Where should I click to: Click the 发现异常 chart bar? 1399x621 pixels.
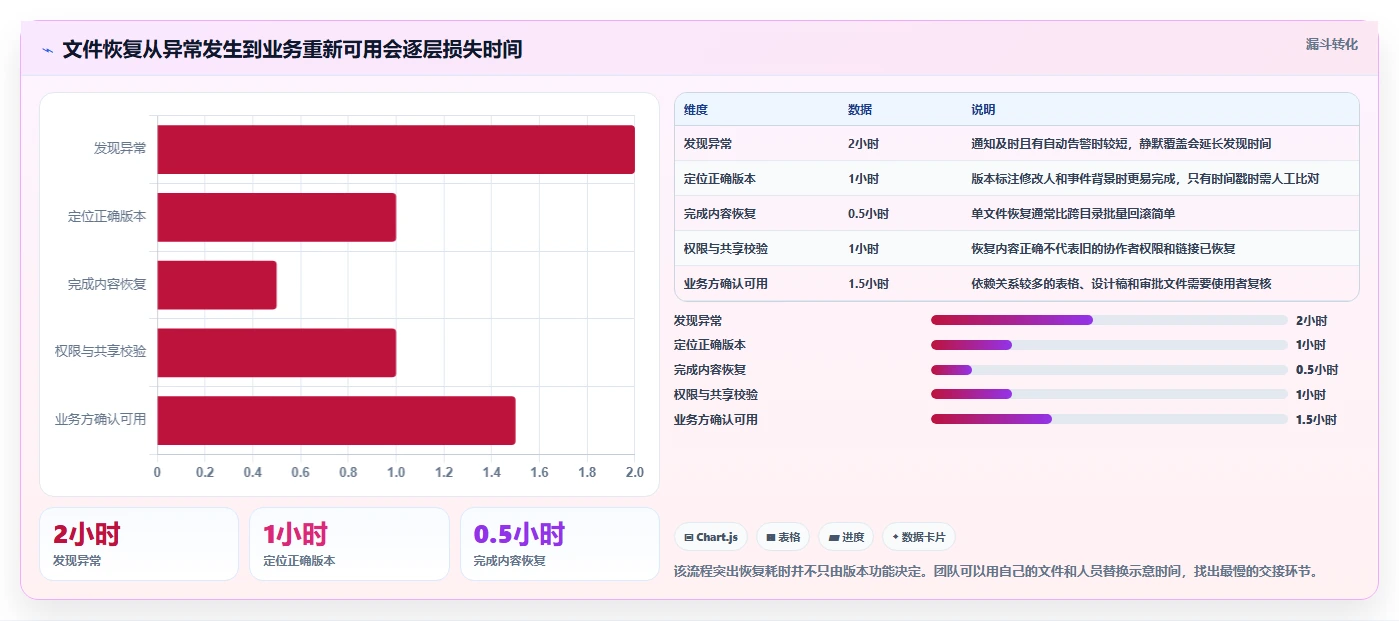[x=396, y=149]
